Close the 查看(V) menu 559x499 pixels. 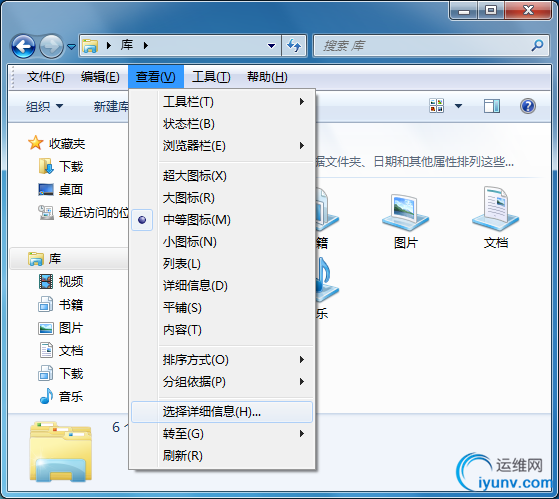click(x=156, y=77)
